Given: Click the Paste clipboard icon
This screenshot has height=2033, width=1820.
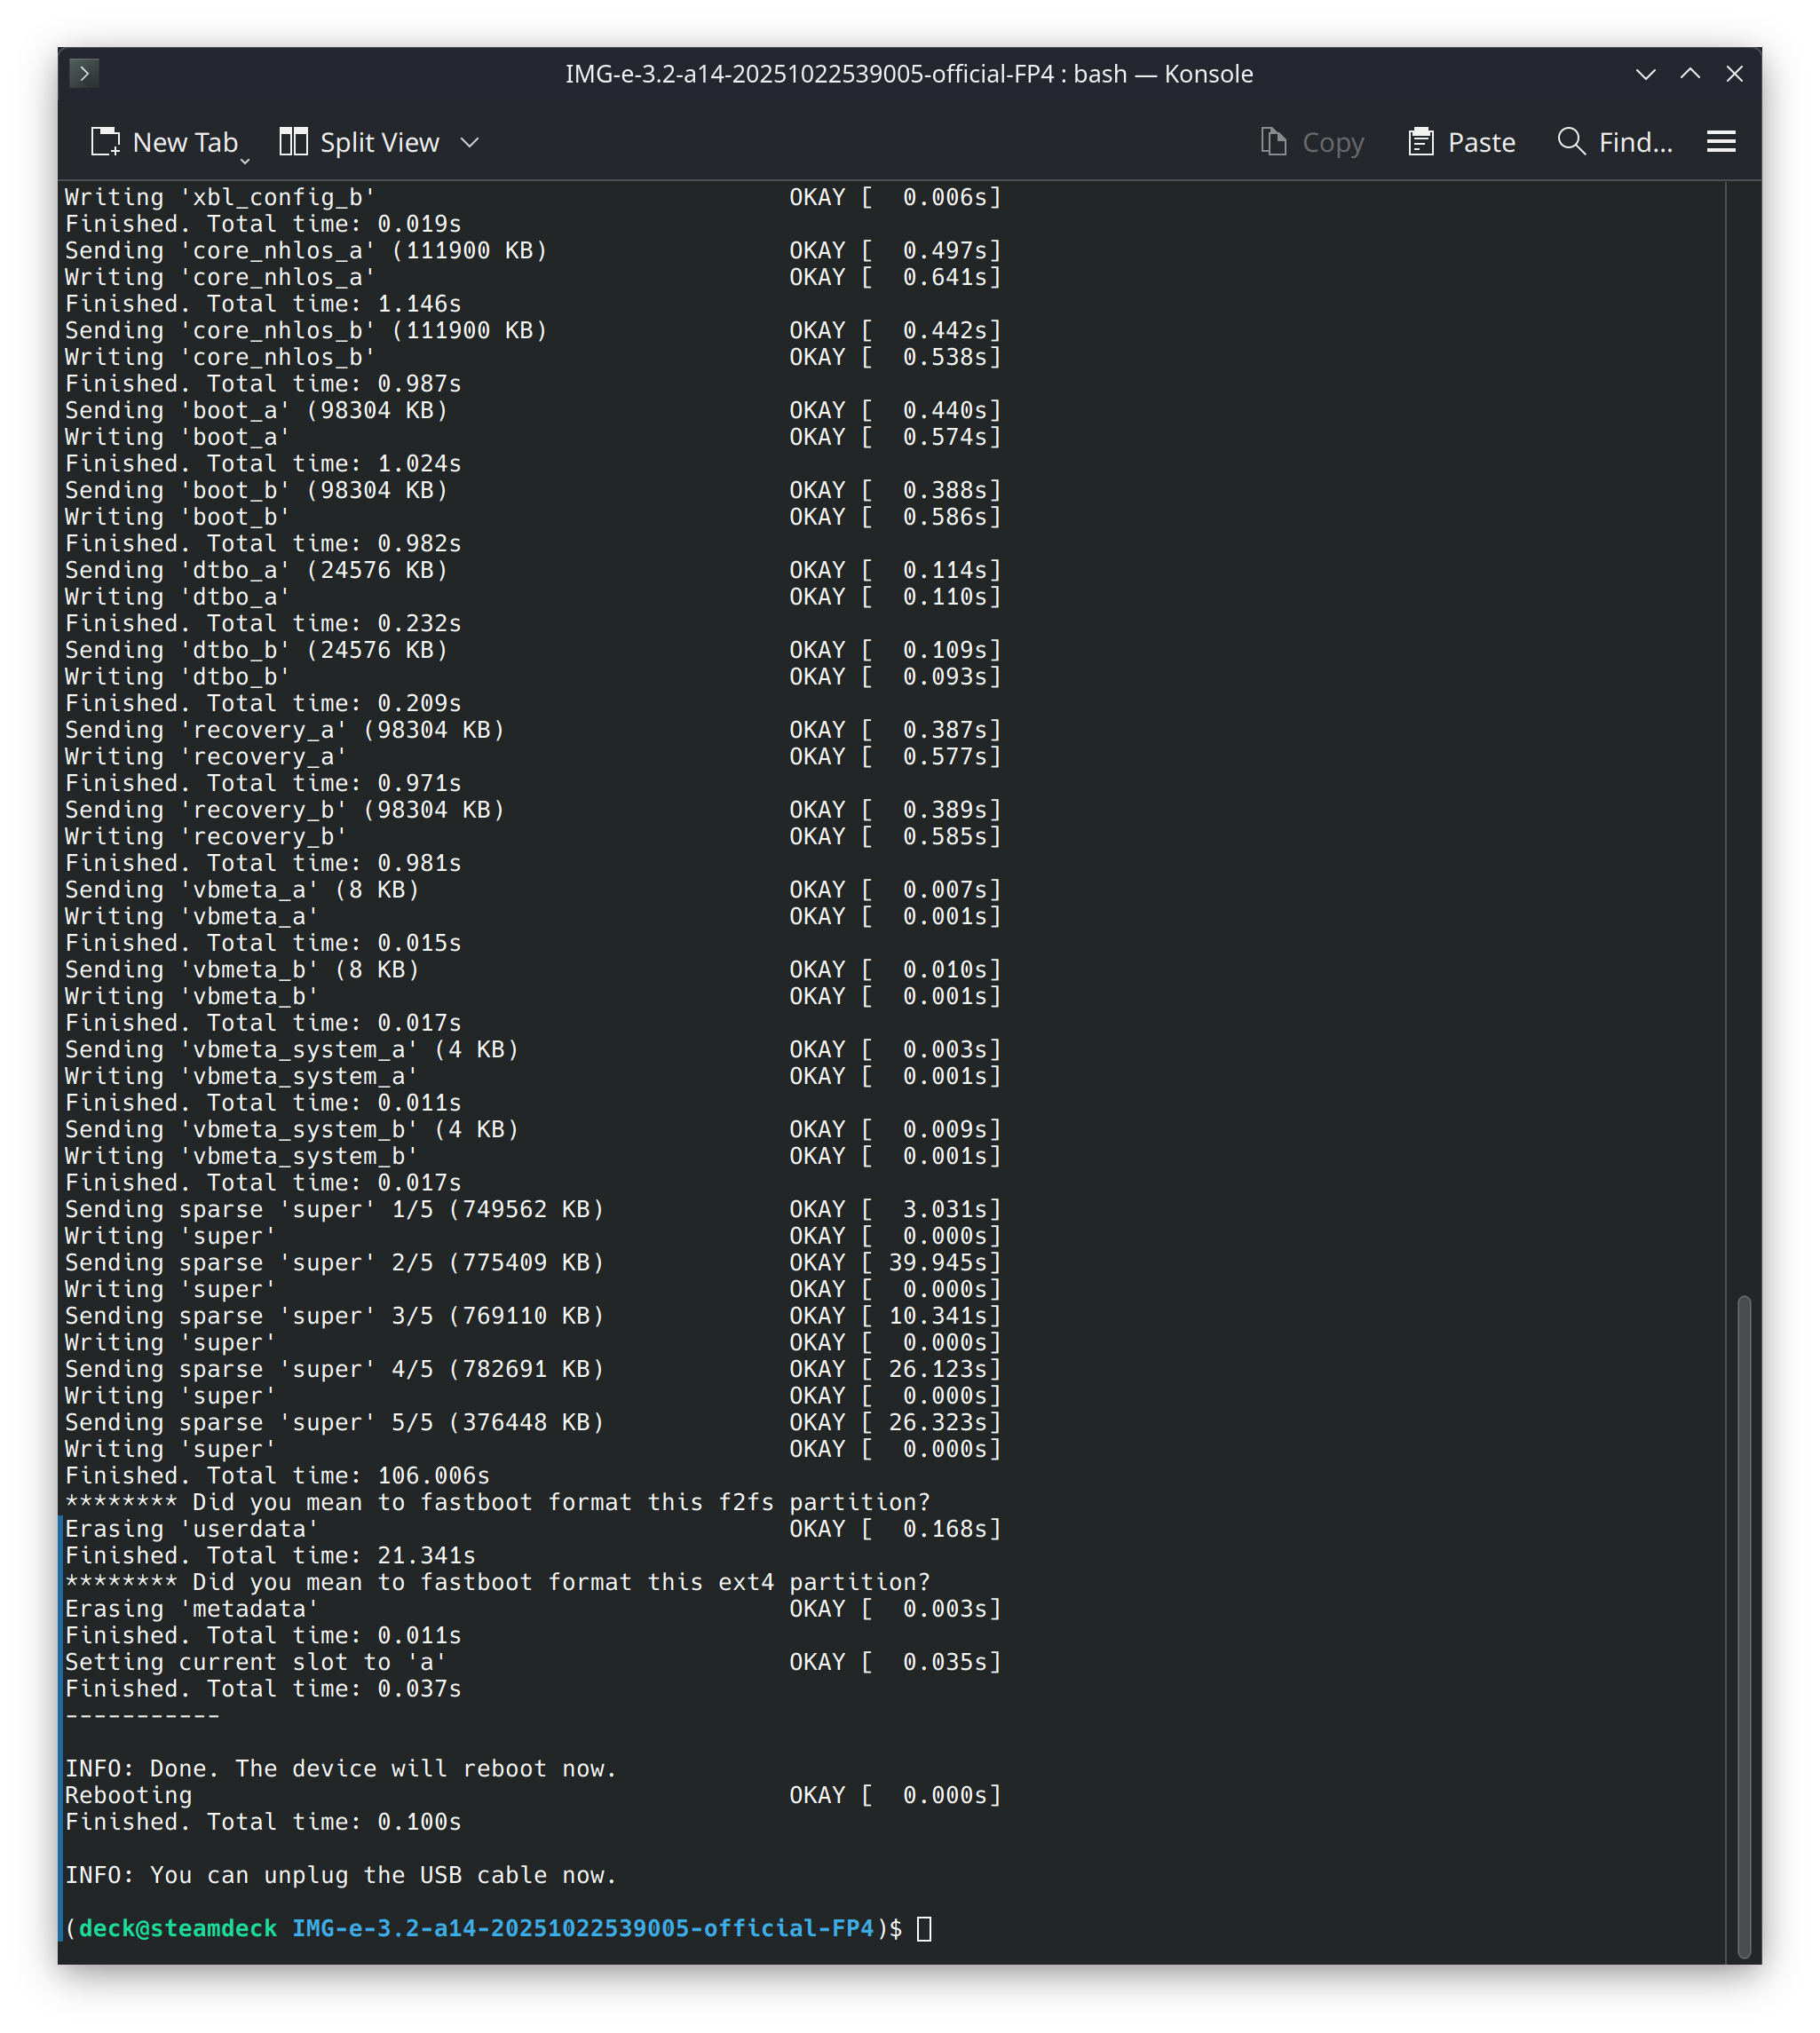Looking at the screenshot, I should tap(1420, 142).
